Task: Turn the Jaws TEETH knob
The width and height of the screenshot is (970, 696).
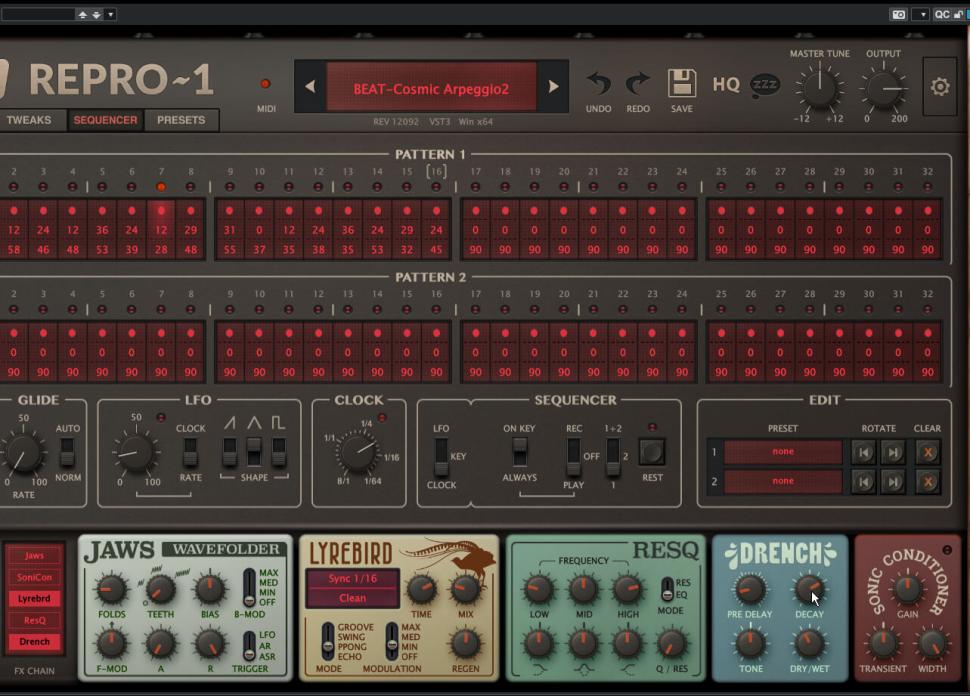Action: pos(160,590)
